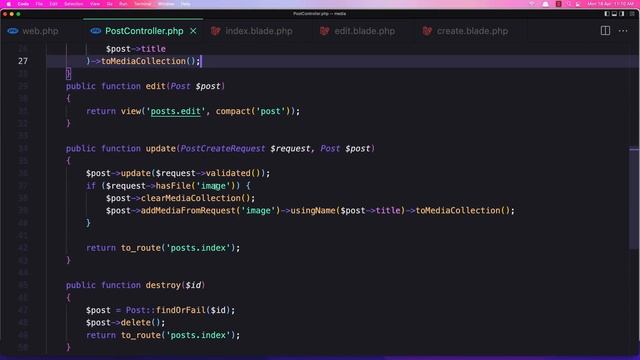Click the destroy function name
Viewport: 640px width, 360px height.
163,285
